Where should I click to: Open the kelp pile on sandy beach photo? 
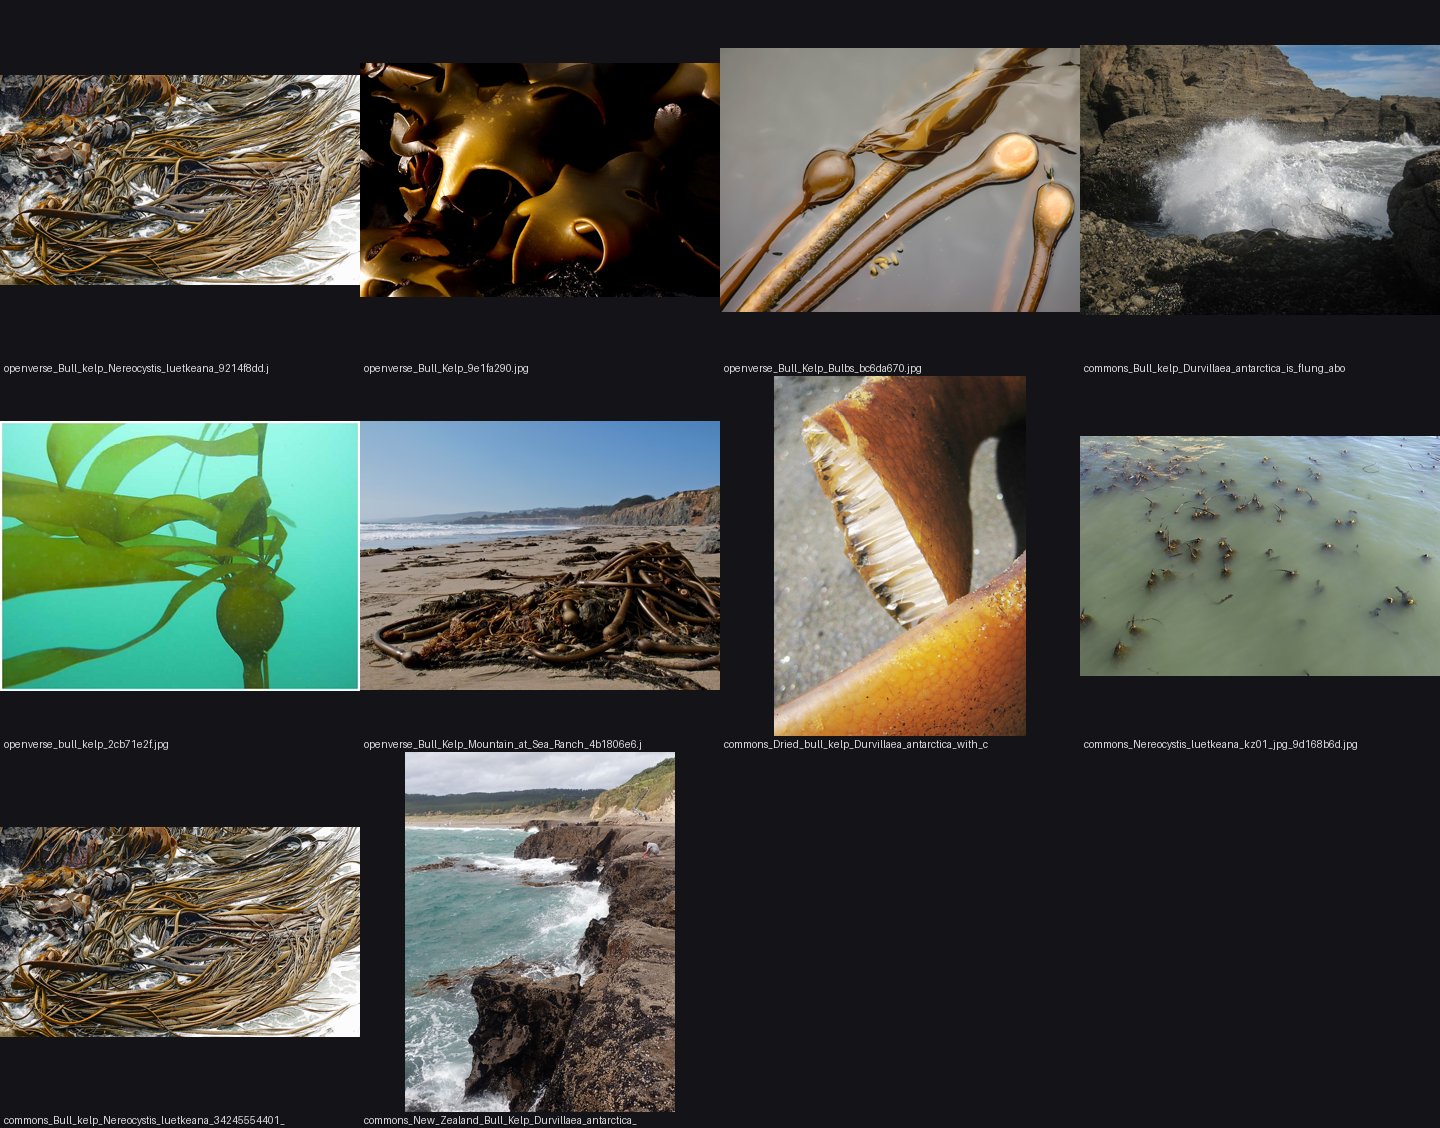tap(540, 556)
